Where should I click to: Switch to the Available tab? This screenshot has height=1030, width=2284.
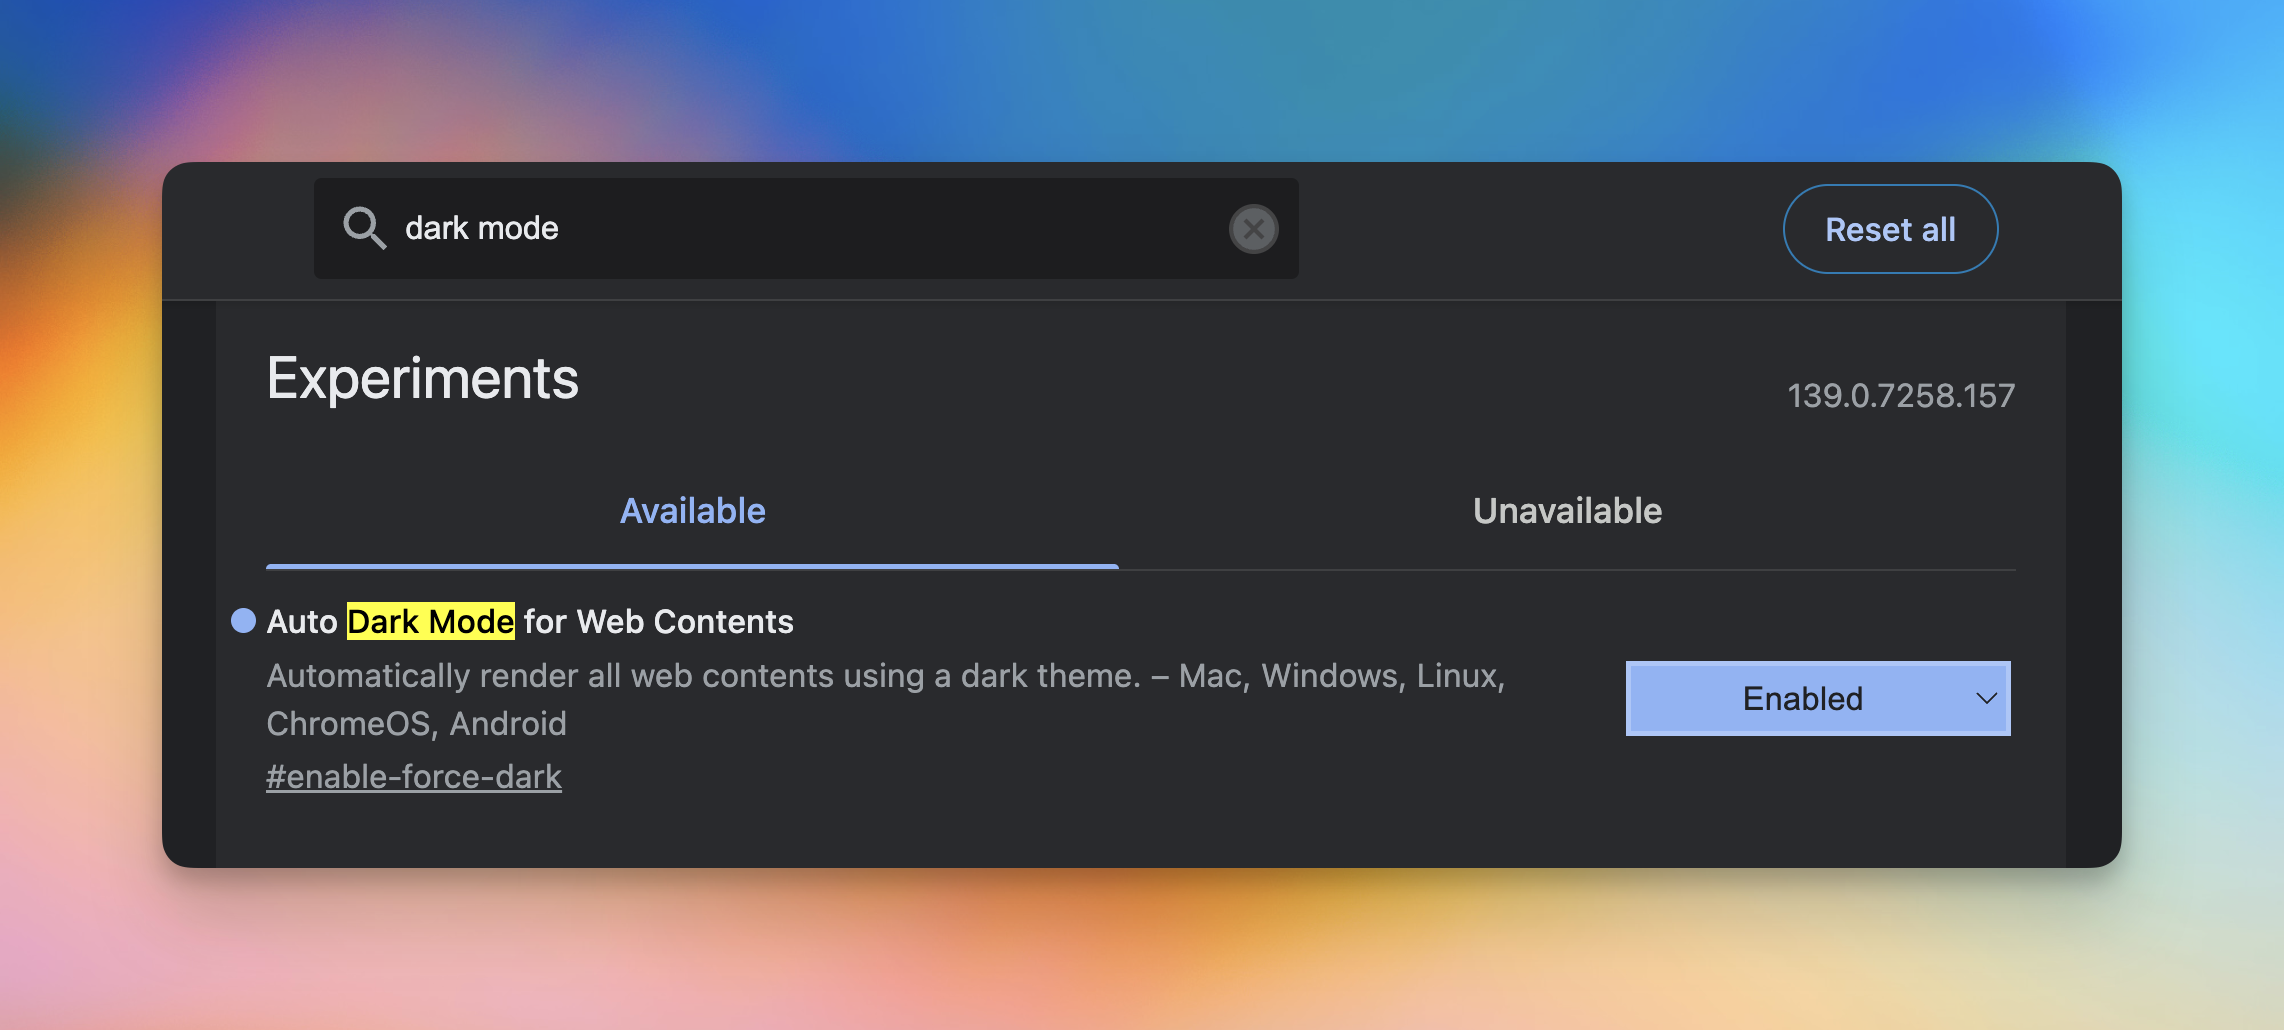pos(692,511)
